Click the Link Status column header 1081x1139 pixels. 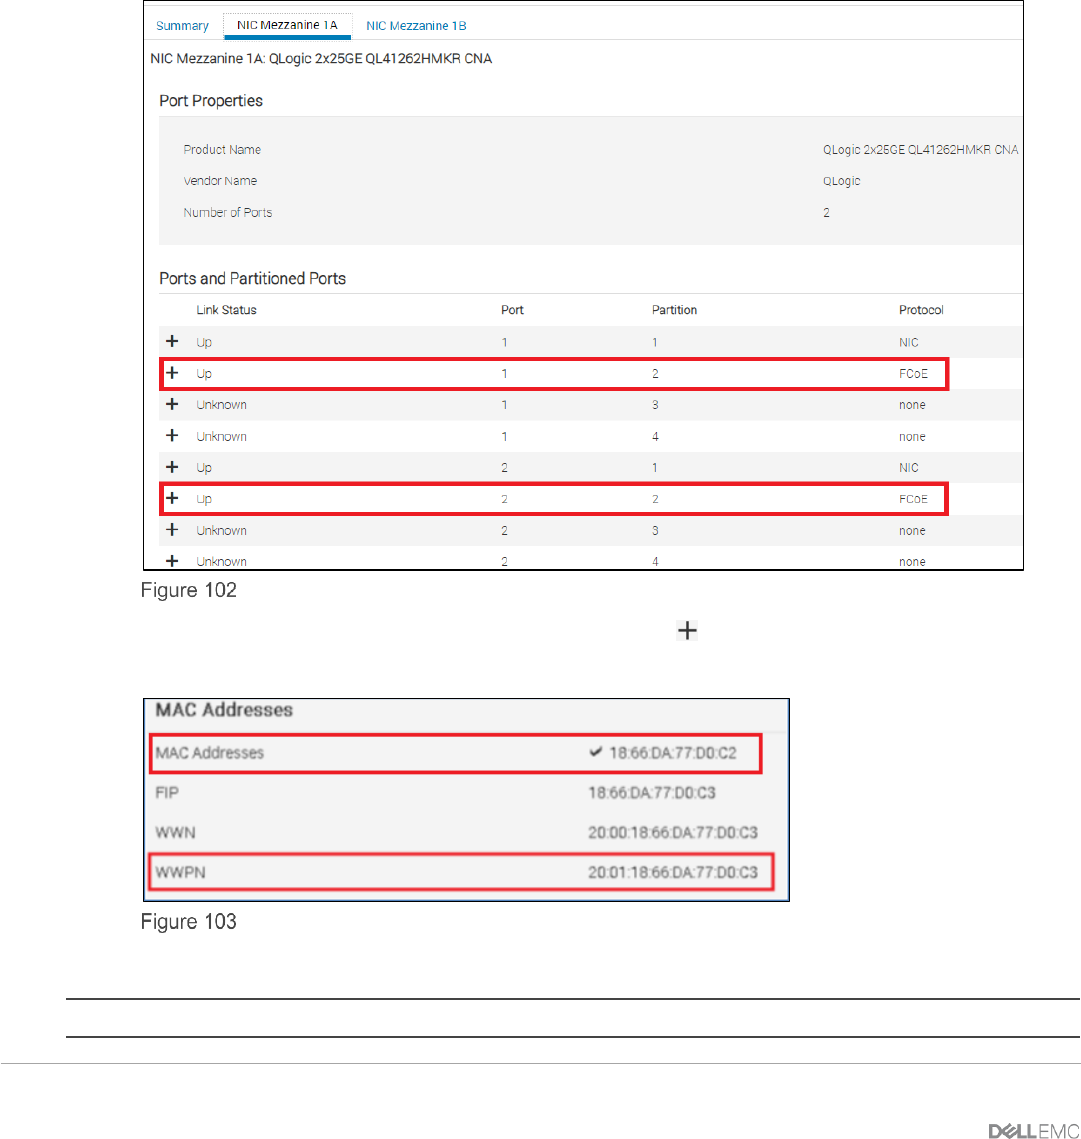[226, 310]
